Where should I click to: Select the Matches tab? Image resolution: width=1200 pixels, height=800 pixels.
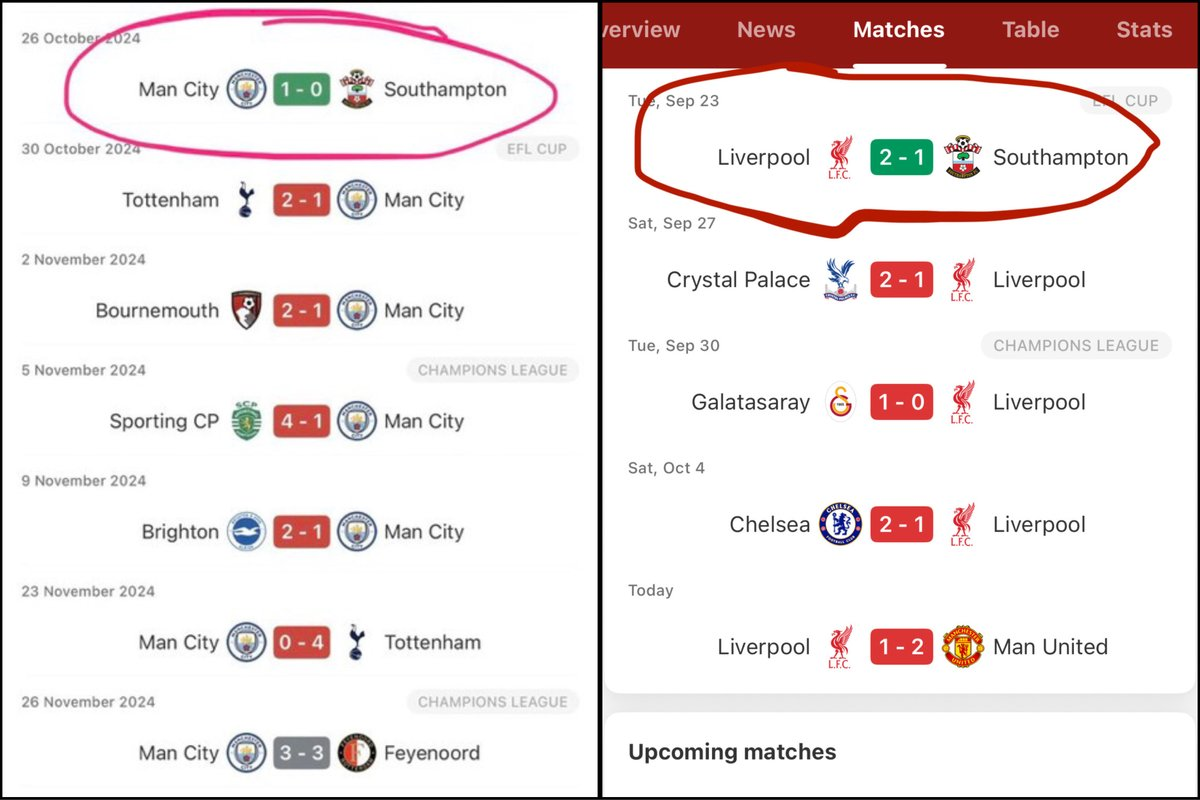[898, 30]
